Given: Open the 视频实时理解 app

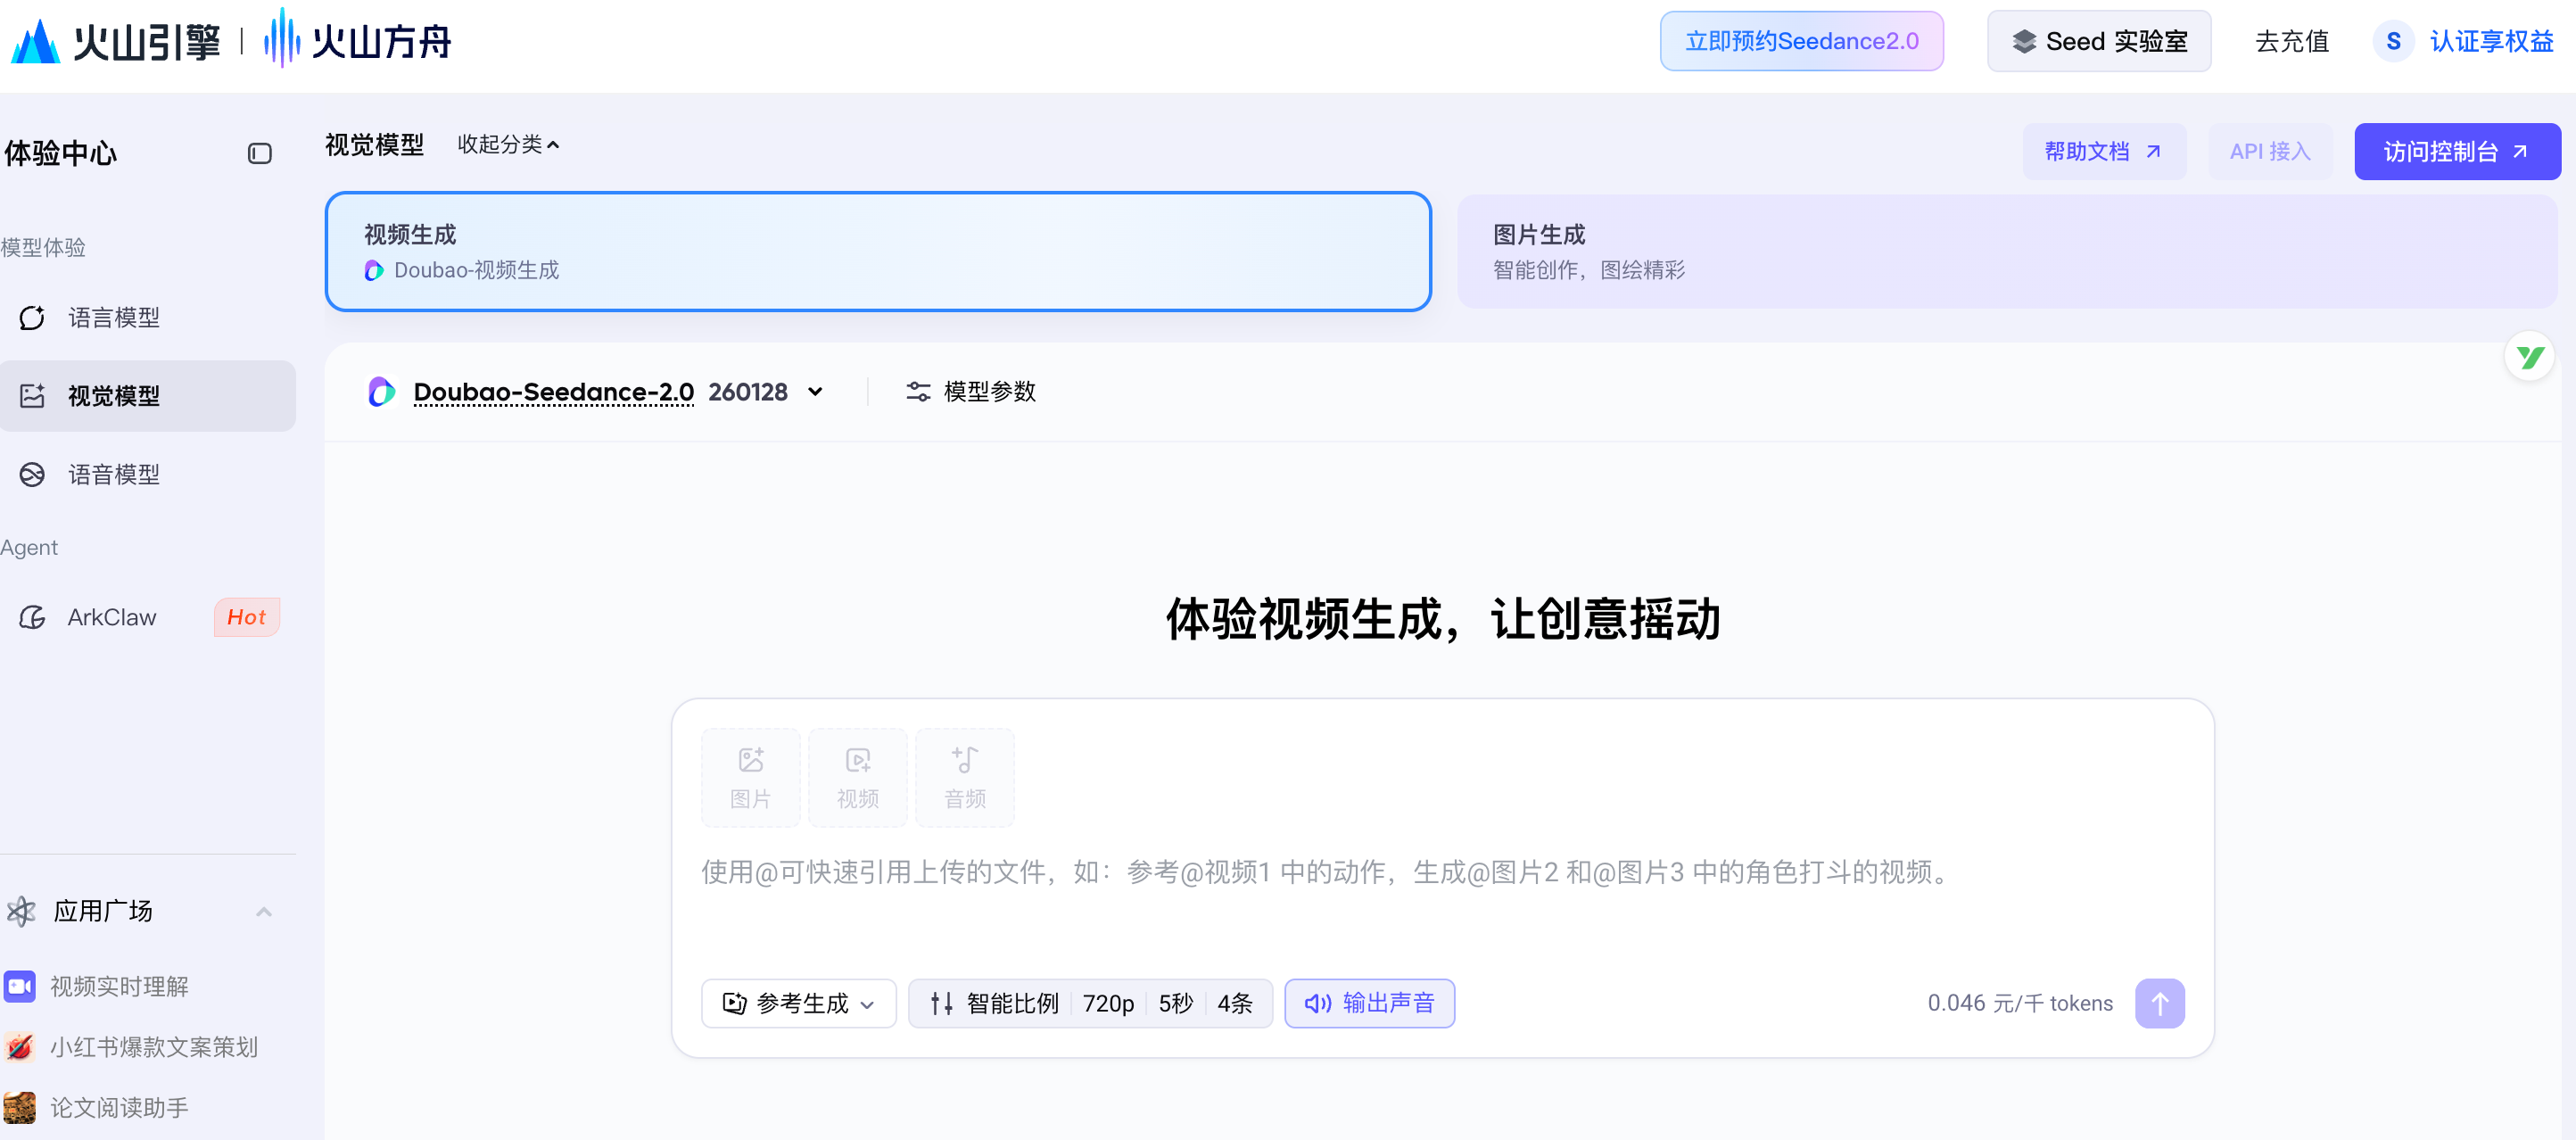Looking at the screenshot, I should tap(119, 986).
